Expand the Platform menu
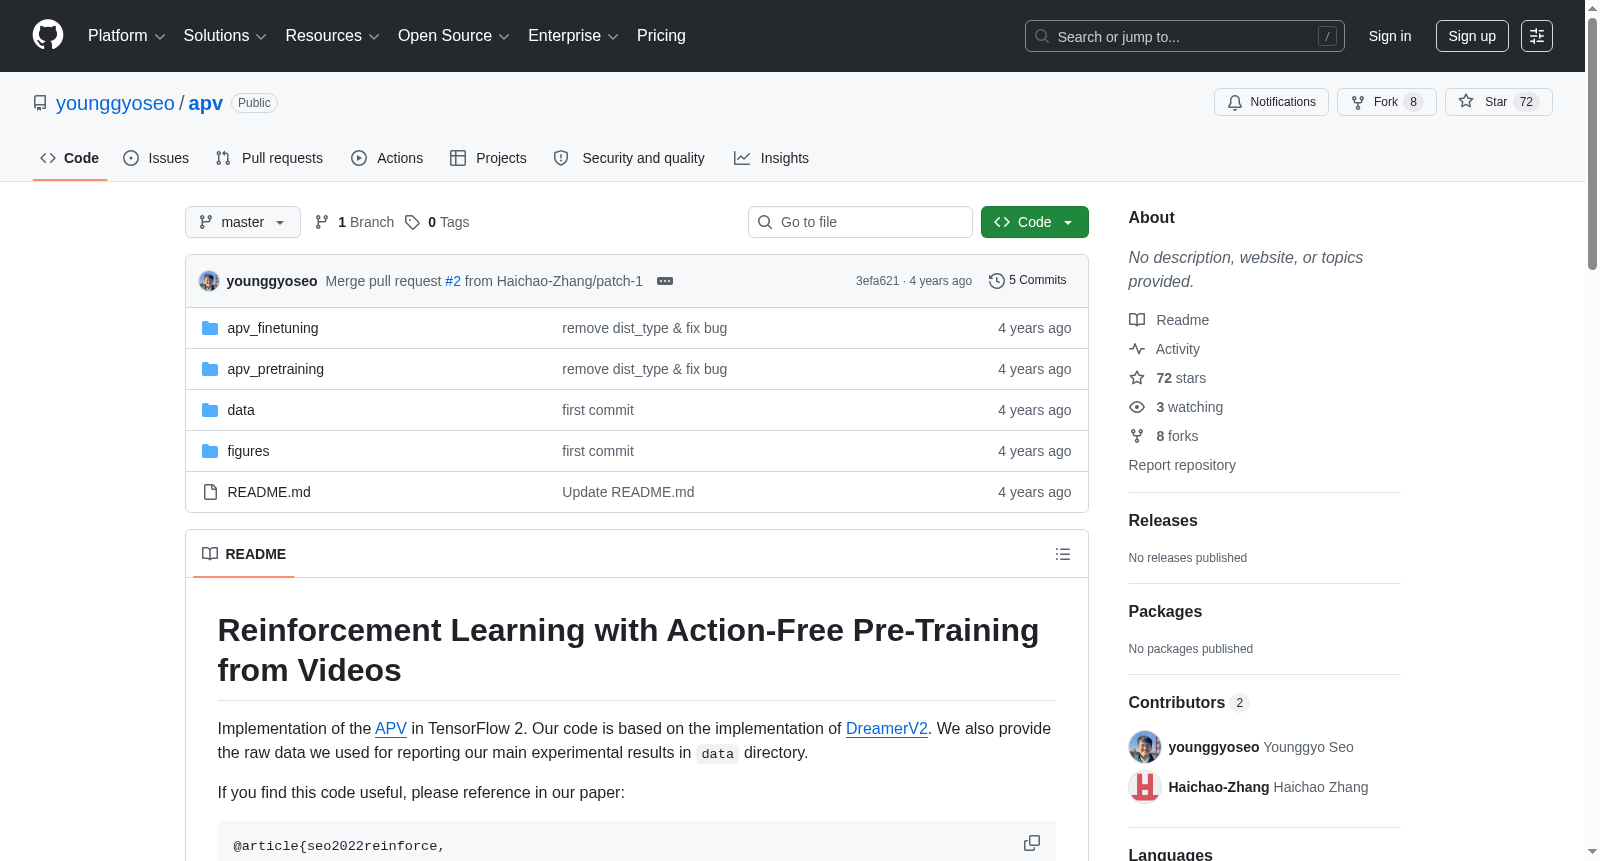 click(x=127, y=36)
